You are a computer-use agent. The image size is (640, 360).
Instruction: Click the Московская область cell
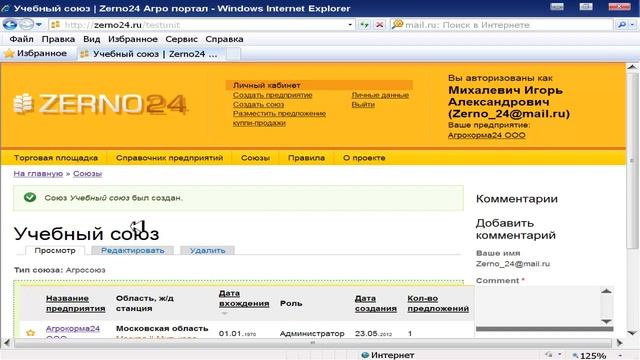(x=162, y=328)
